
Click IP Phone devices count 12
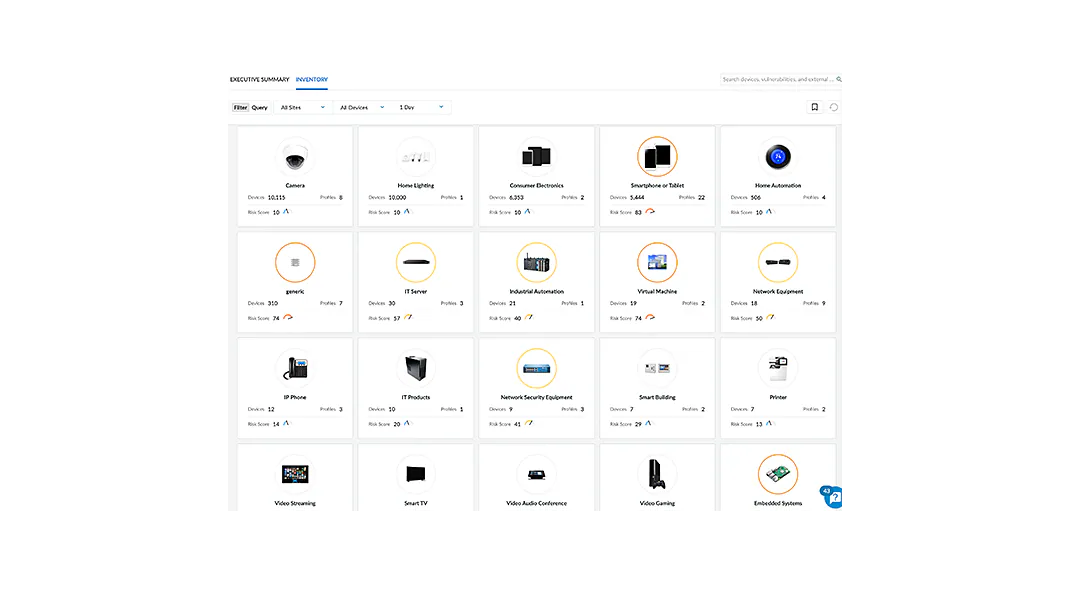(x=271, y=409)
